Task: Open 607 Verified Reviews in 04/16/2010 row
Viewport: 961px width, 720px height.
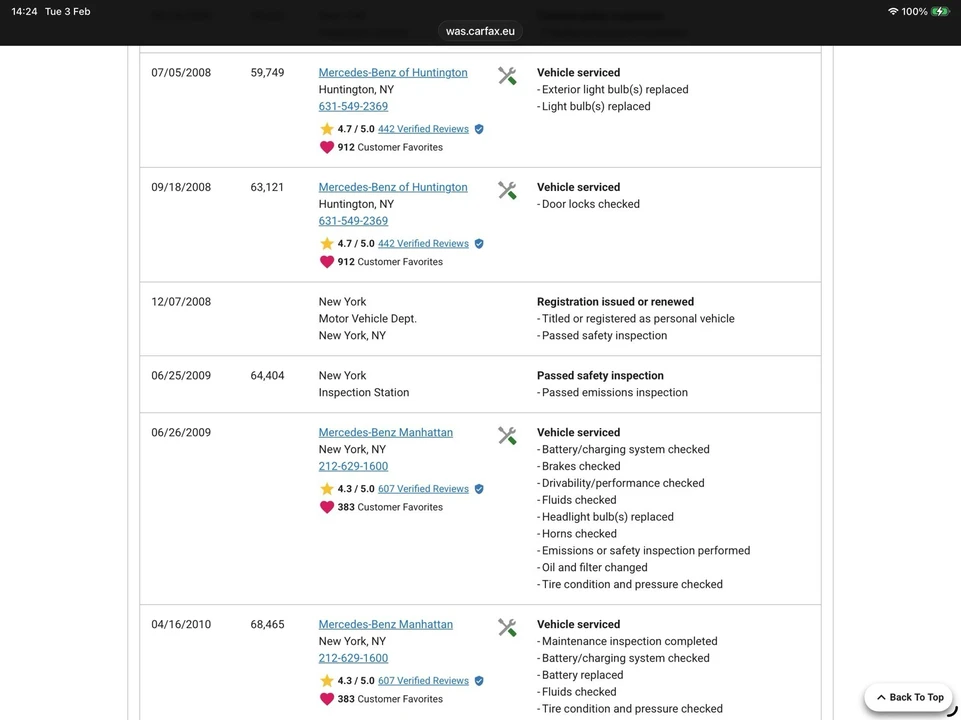Action: [423, 680]
